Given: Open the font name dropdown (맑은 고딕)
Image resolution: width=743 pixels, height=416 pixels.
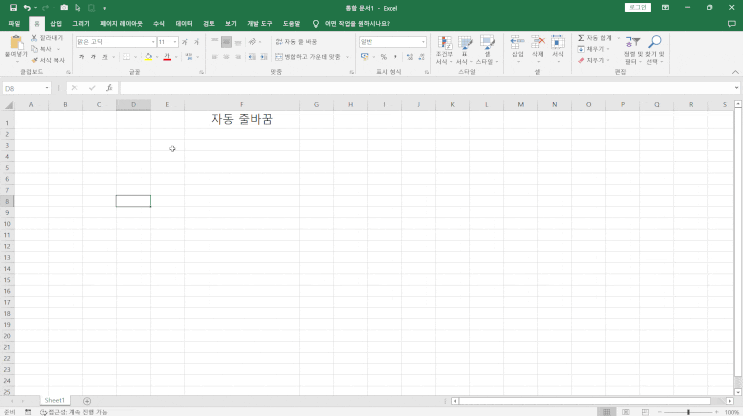Looking at the screenshot, I should (153, 42).
